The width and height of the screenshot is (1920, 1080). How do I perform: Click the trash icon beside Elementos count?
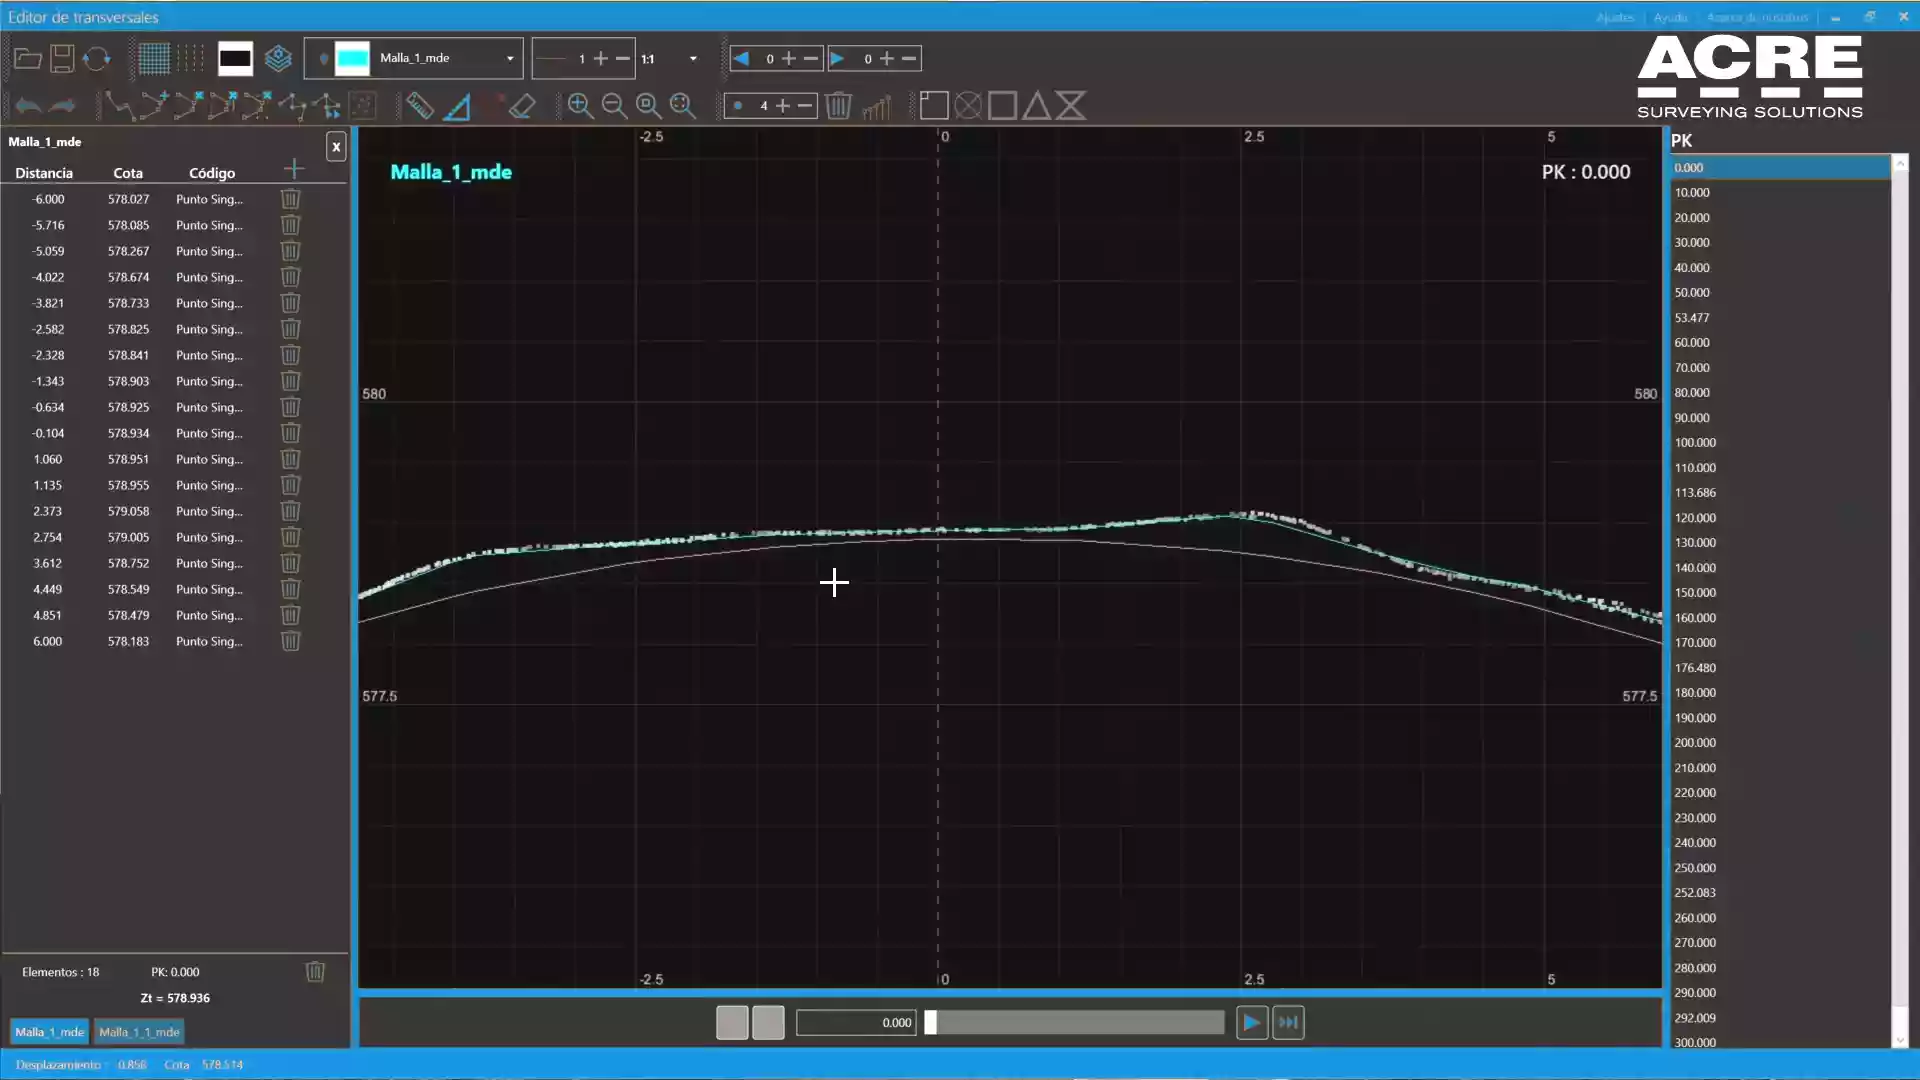point(315,972)
